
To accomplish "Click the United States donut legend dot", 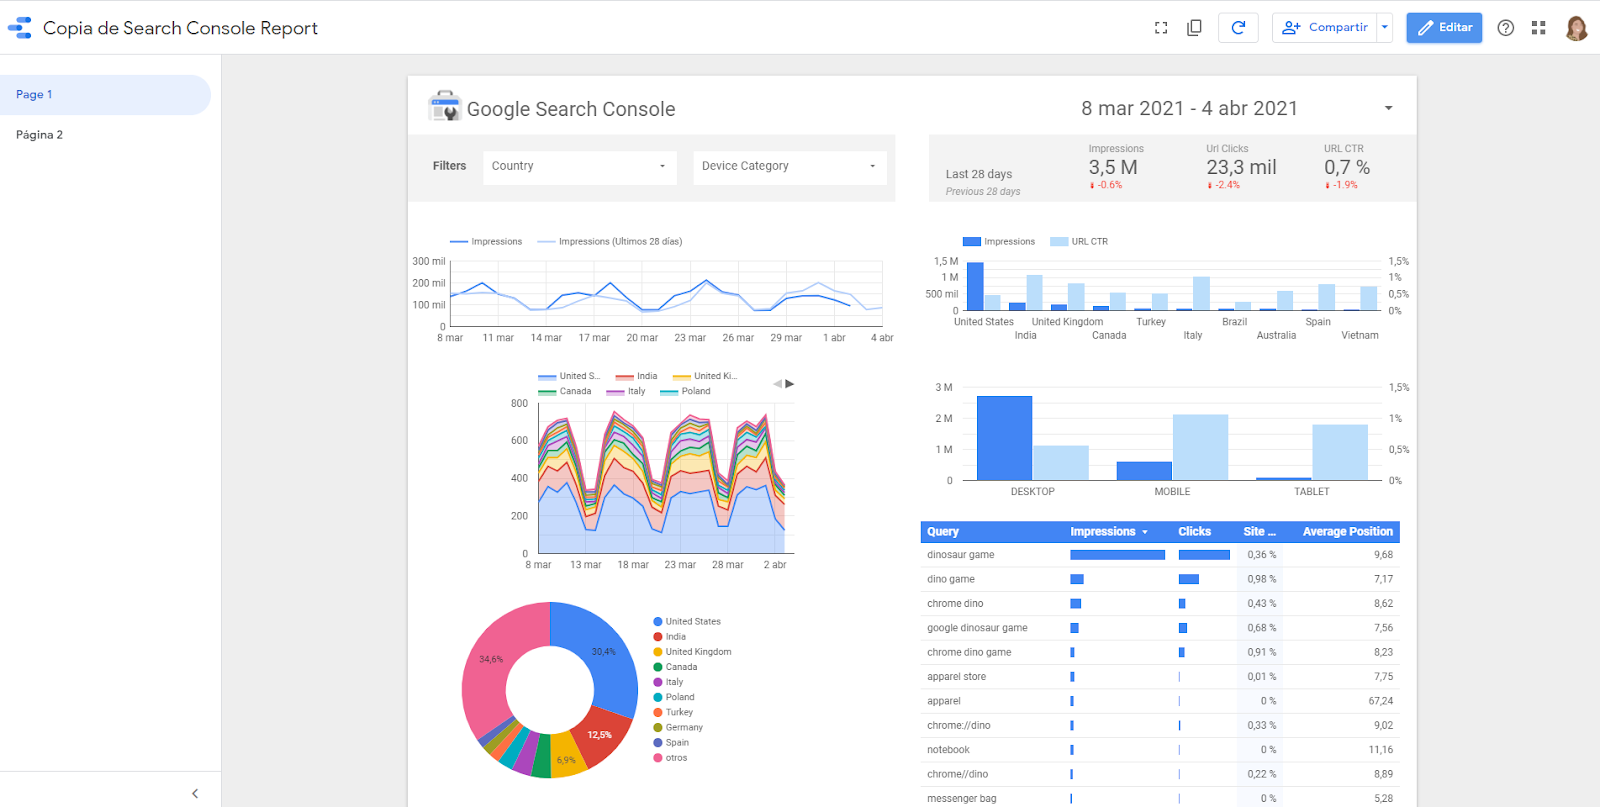I will coord(658,622).
